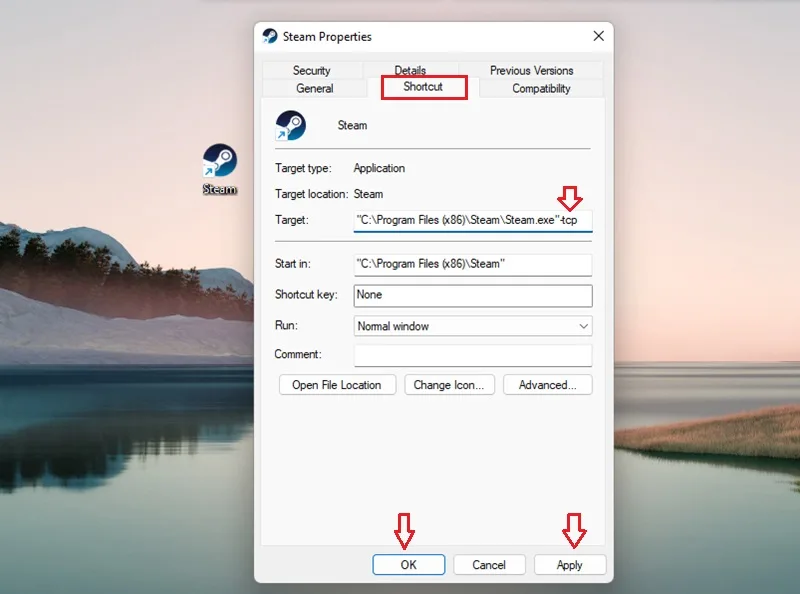
Task: Go to the Previous Versions tab
Action: pyautogui.click(x=531, y=70)
